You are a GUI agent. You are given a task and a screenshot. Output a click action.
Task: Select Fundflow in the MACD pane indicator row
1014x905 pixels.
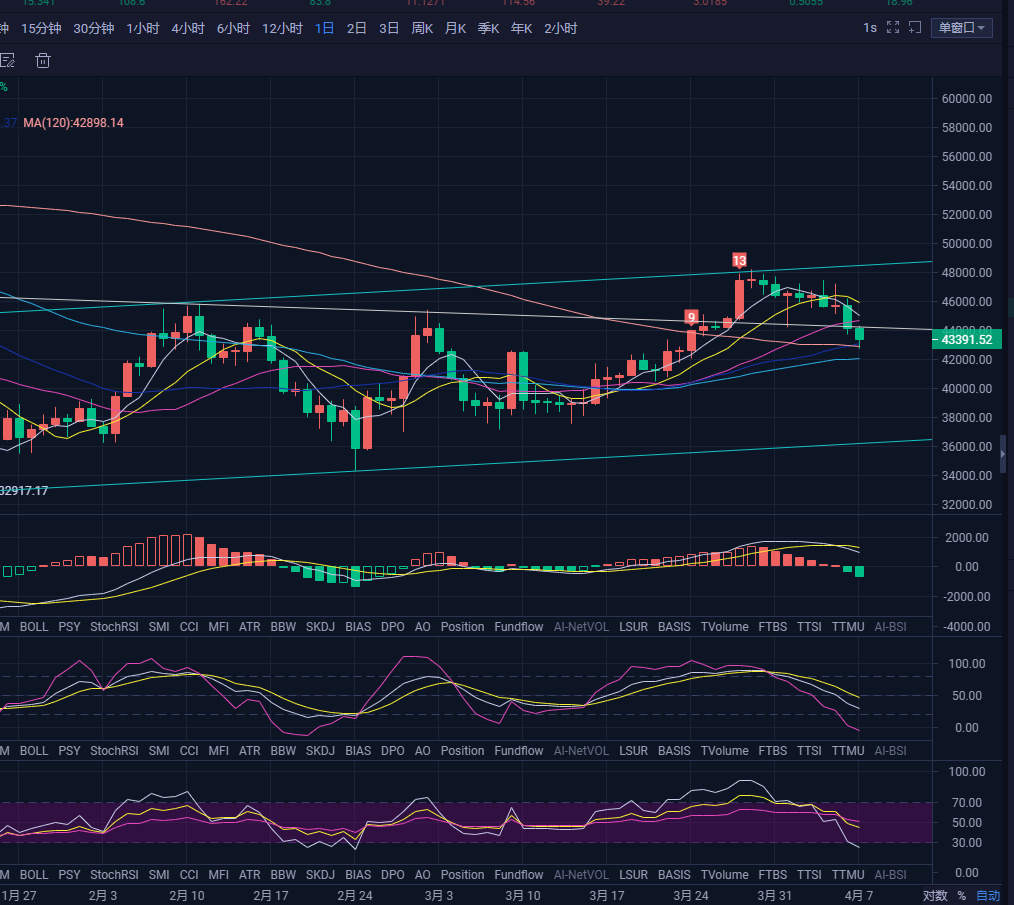519,627
